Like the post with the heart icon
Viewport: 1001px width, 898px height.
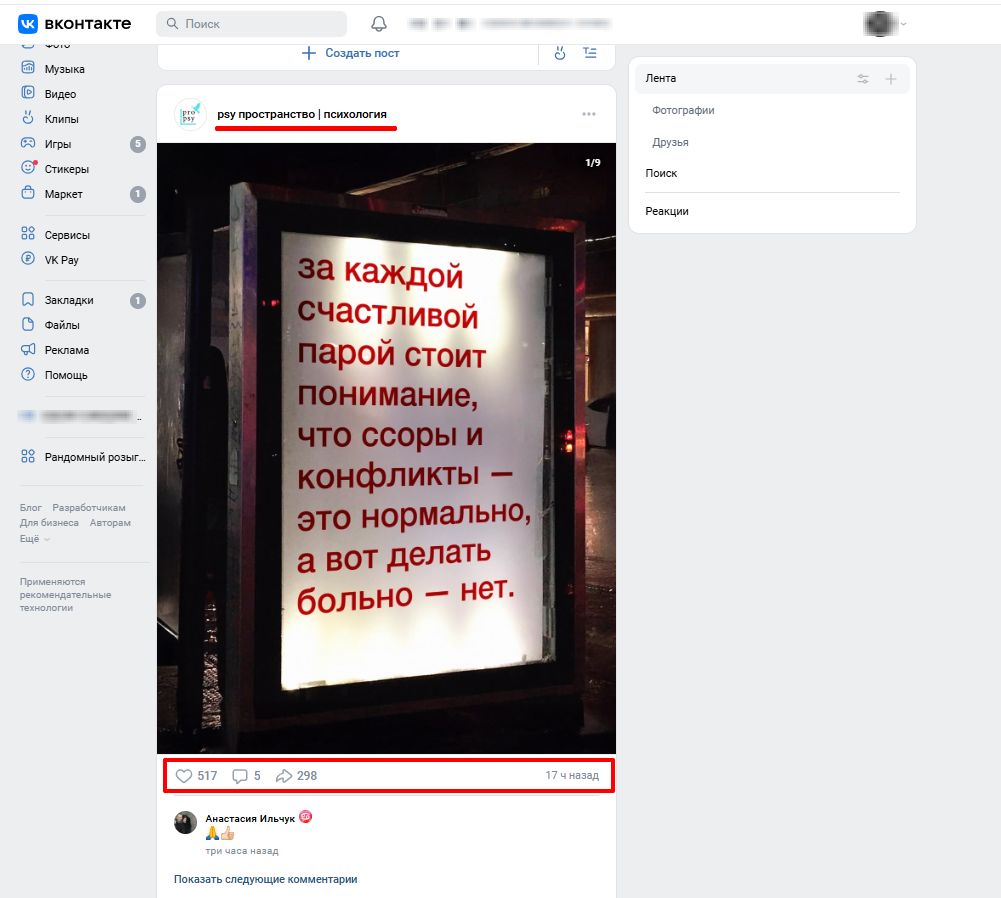(184, 775)
